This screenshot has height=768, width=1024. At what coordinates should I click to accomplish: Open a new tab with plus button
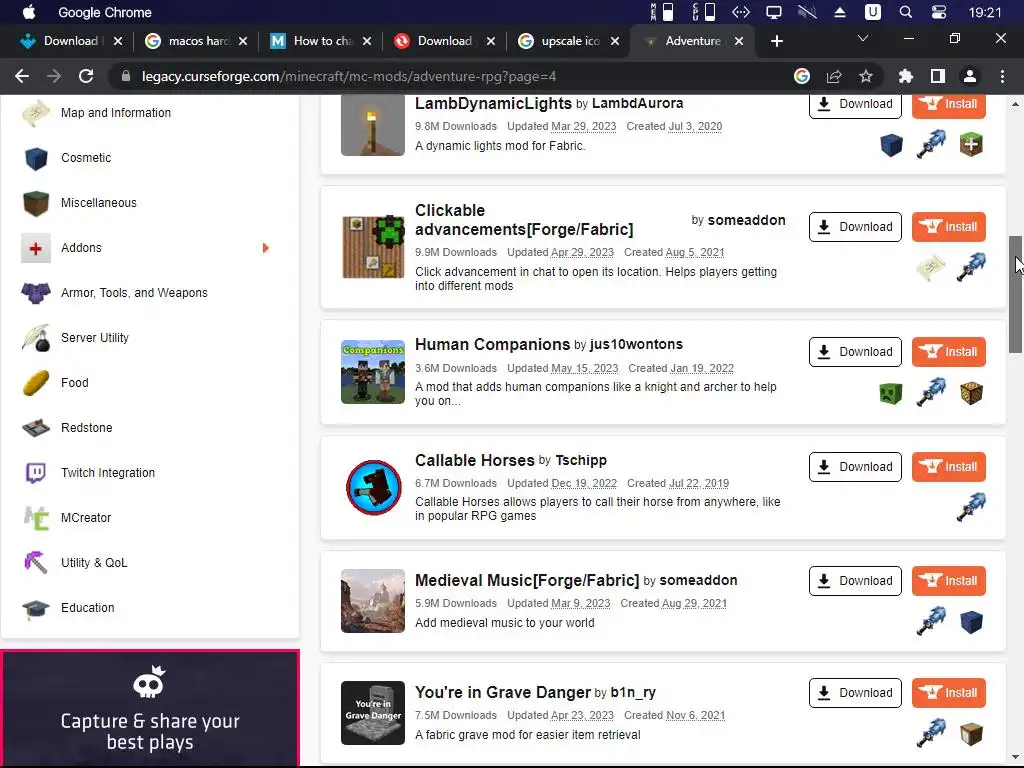tap(776, 41)
